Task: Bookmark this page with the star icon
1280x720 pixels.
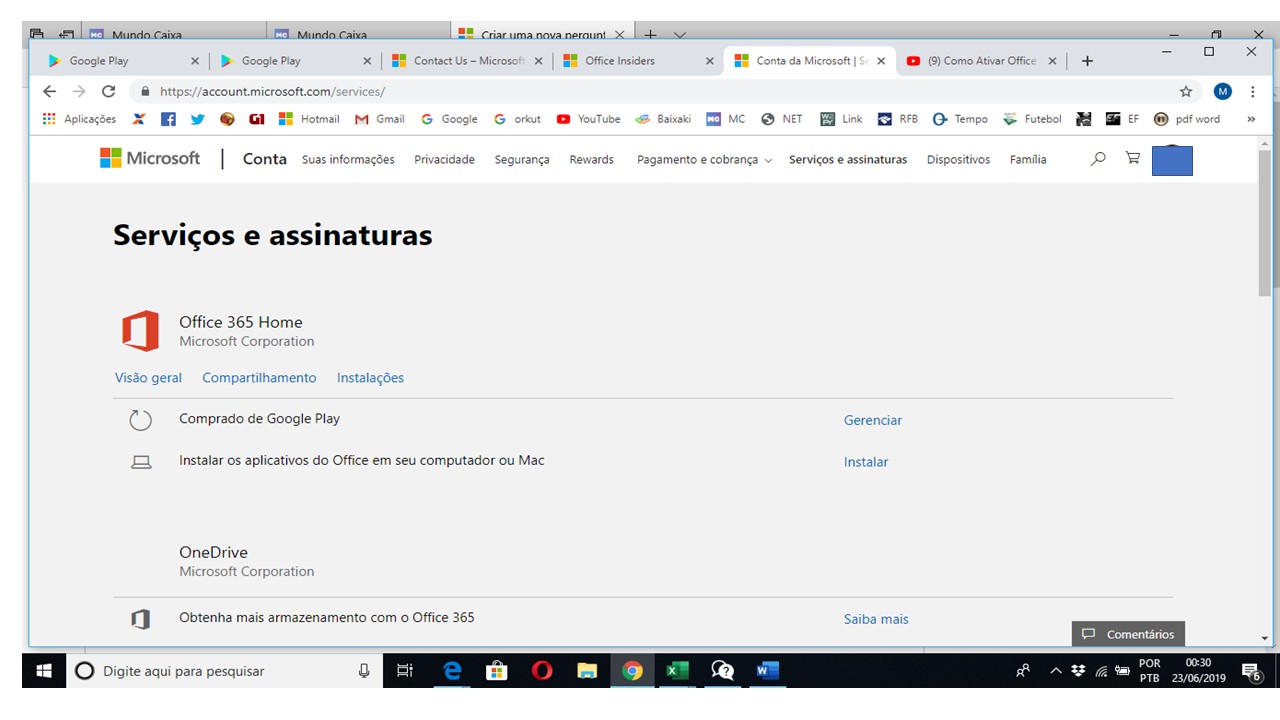Action: [x=1186, y=91]
